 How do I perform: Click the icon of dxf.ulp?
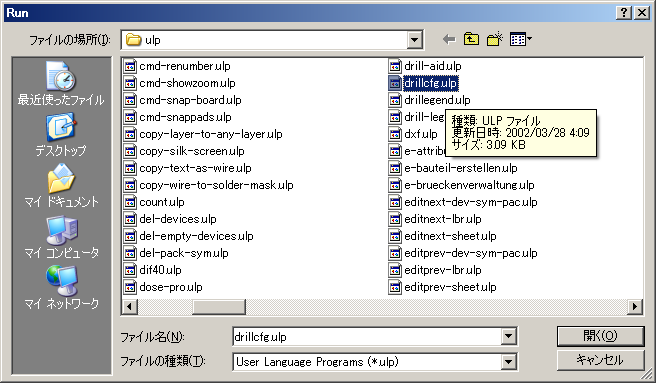(395, 134)
